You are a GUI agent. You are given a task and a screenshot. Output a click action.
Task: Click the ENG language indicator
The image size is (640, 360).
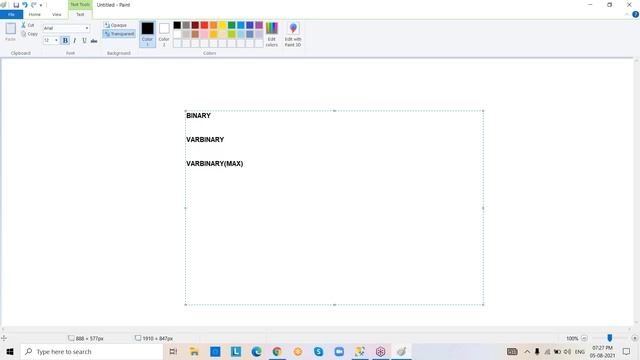580,351
